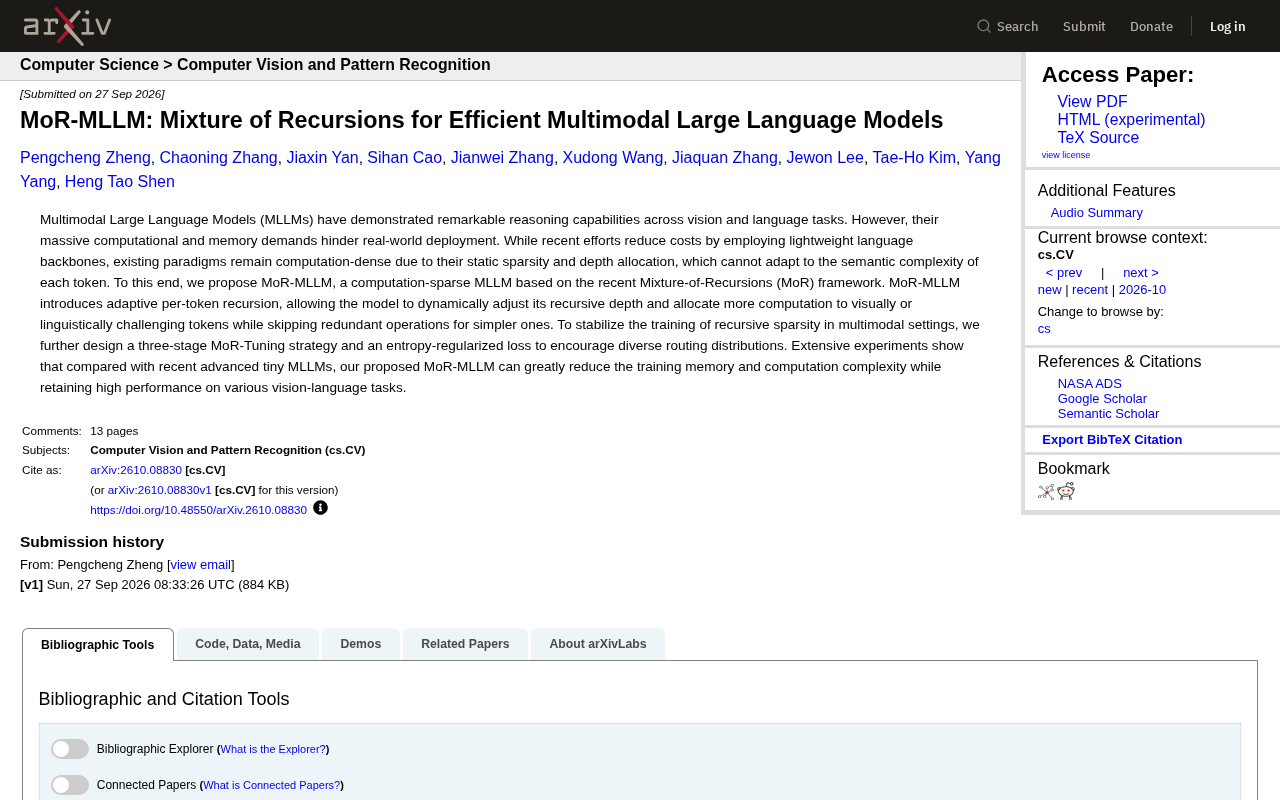
Task: Open Google Scholar citations link
Action: [1102, 399]
